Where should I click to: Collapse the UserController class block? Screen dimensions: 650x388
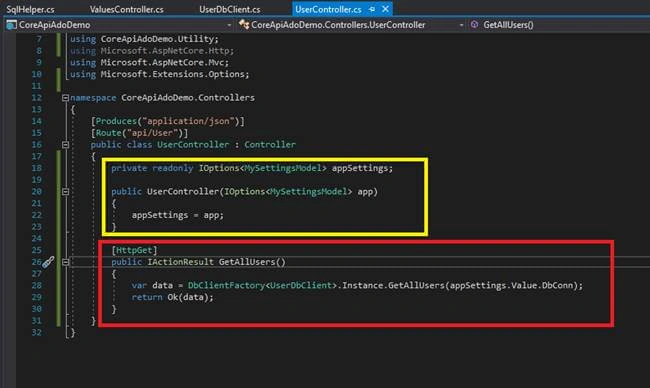point(65,145)
